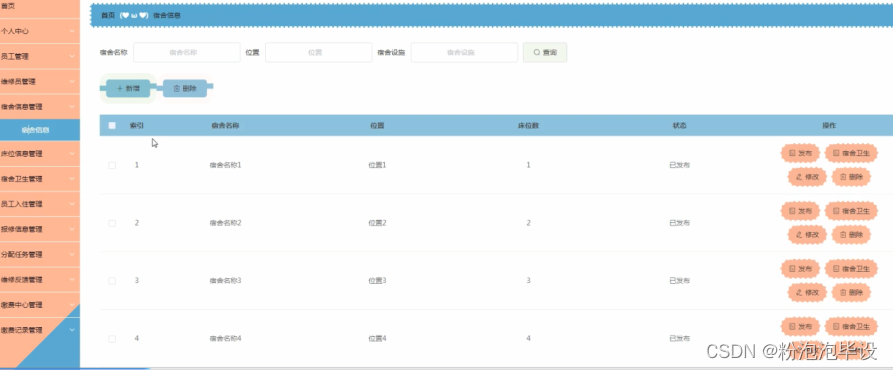
Task: Click the blue 删除 batch delete button
Action: tap(185, 89)
